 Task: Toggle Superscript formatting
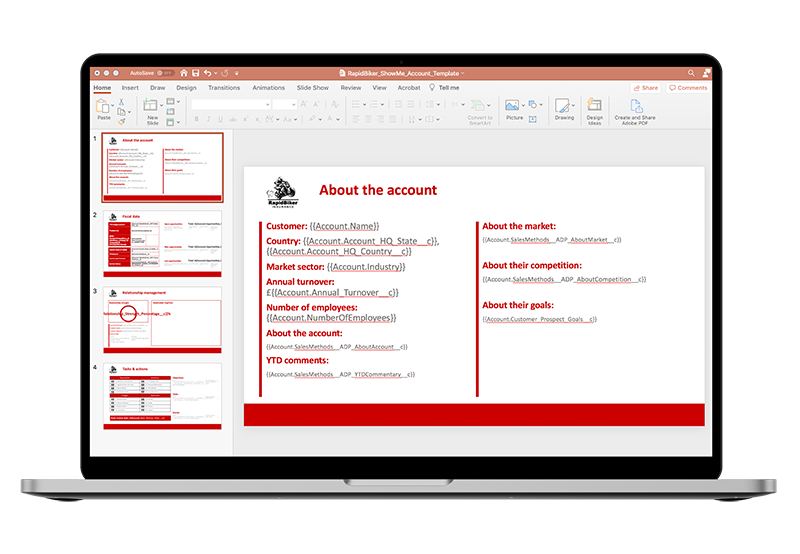245,119
